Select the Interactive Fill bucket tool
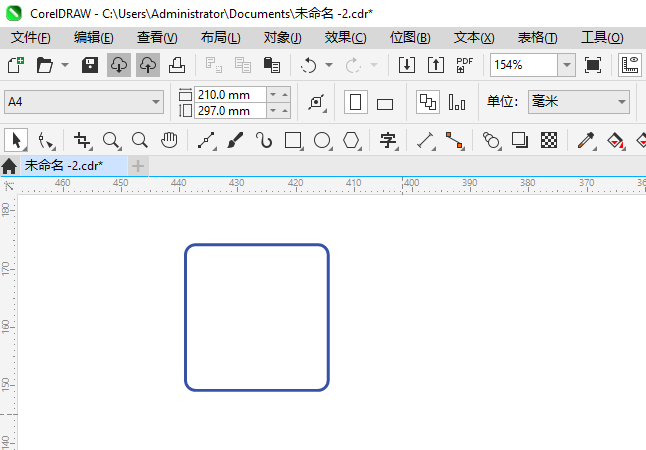The height and width of the screenshot is (450, 646). (x=616, y=140)
